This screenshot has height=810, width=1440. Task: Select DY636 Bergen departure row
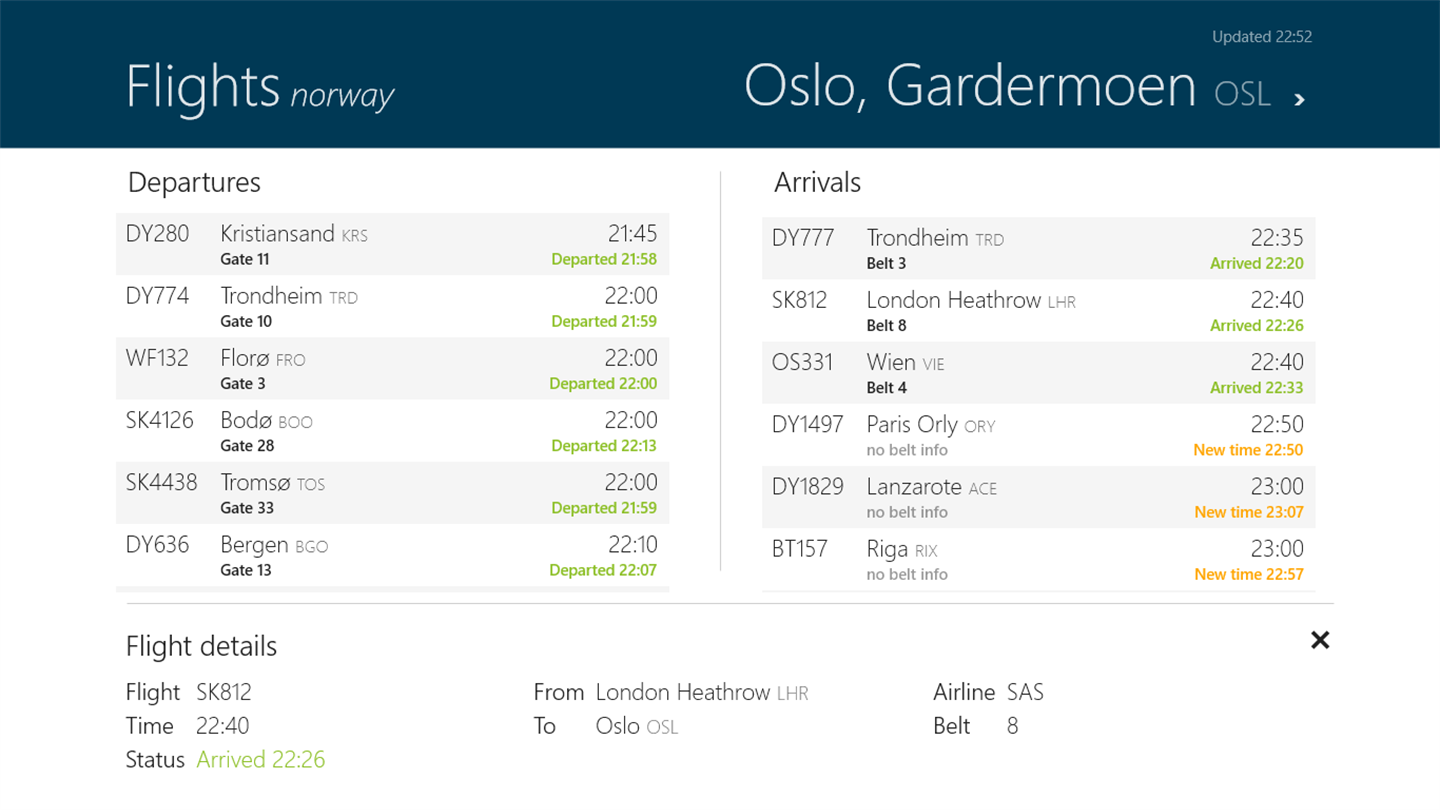coord(392,555)
